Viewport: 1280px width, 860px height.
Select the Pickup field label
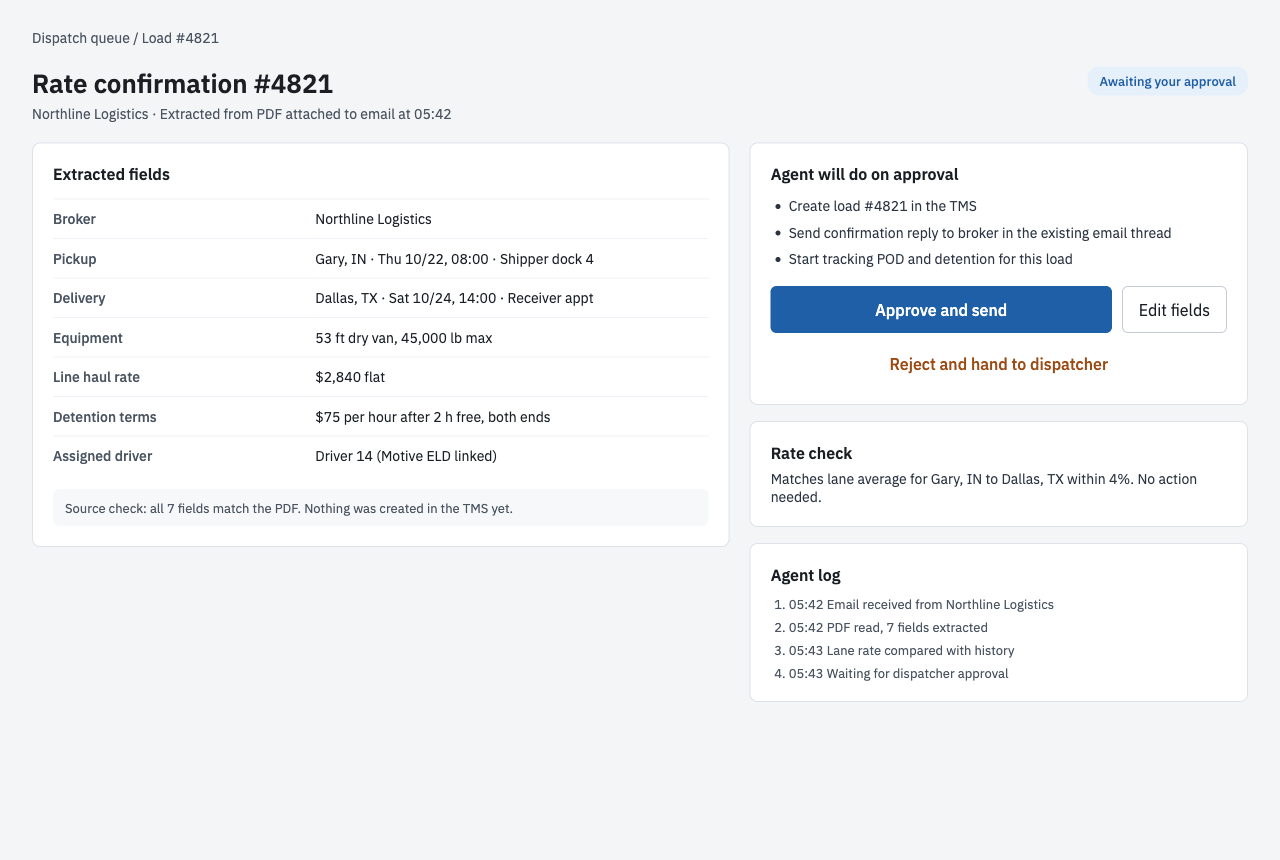(75, 259)
